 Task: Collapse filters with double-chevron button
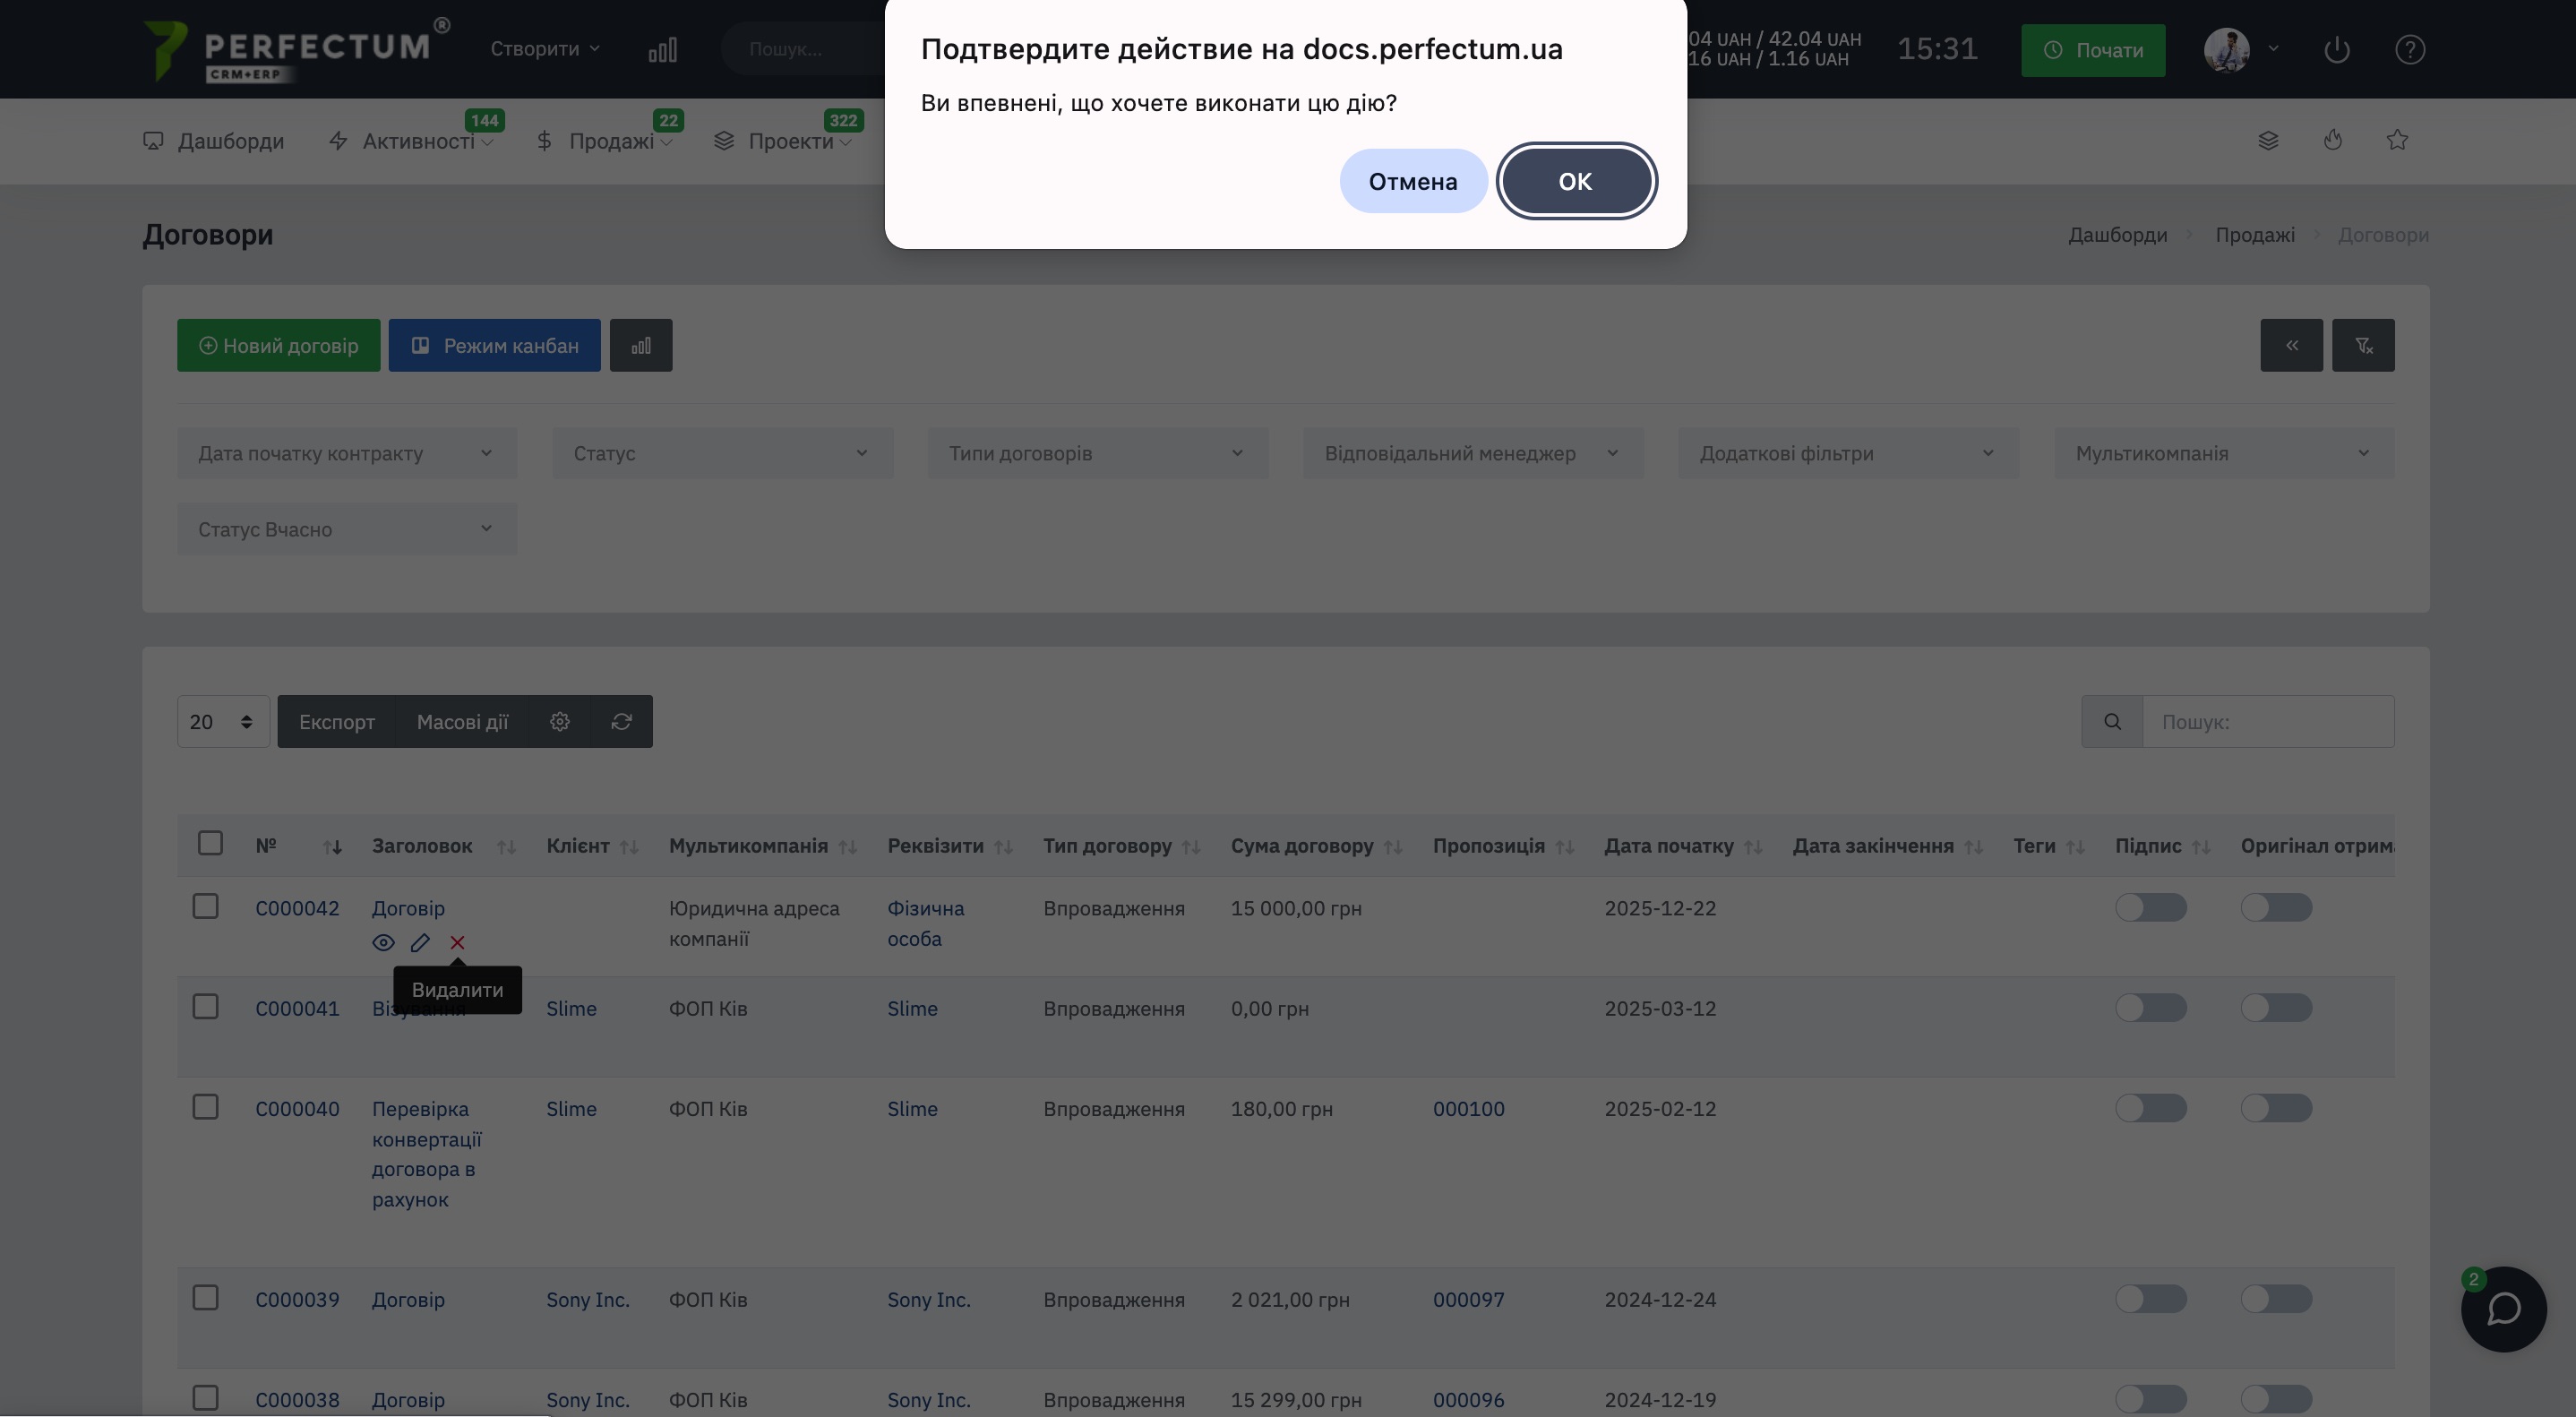[2291, 346]
